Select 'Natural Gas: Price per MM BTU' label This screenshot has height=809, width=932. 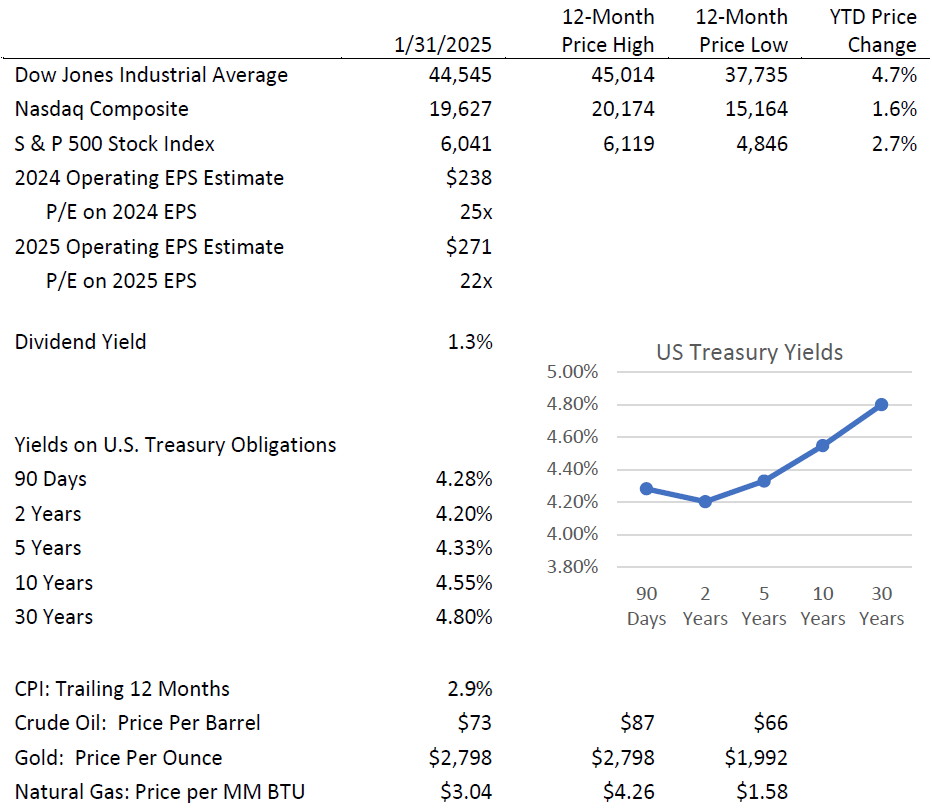[x=159, y=792]
